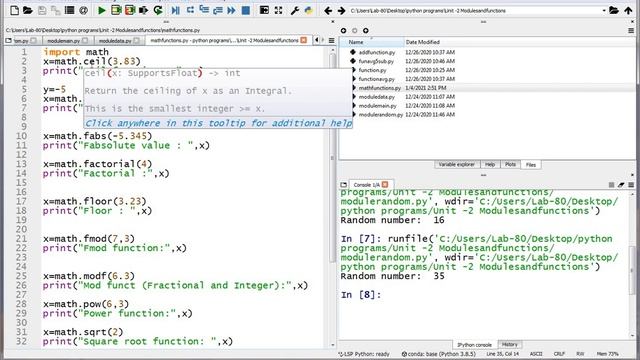Image resolution: width=640 pixels, height=360 pixels.
Task: Open a file using the toolbar folder icon
Action: tap(28, 10)
